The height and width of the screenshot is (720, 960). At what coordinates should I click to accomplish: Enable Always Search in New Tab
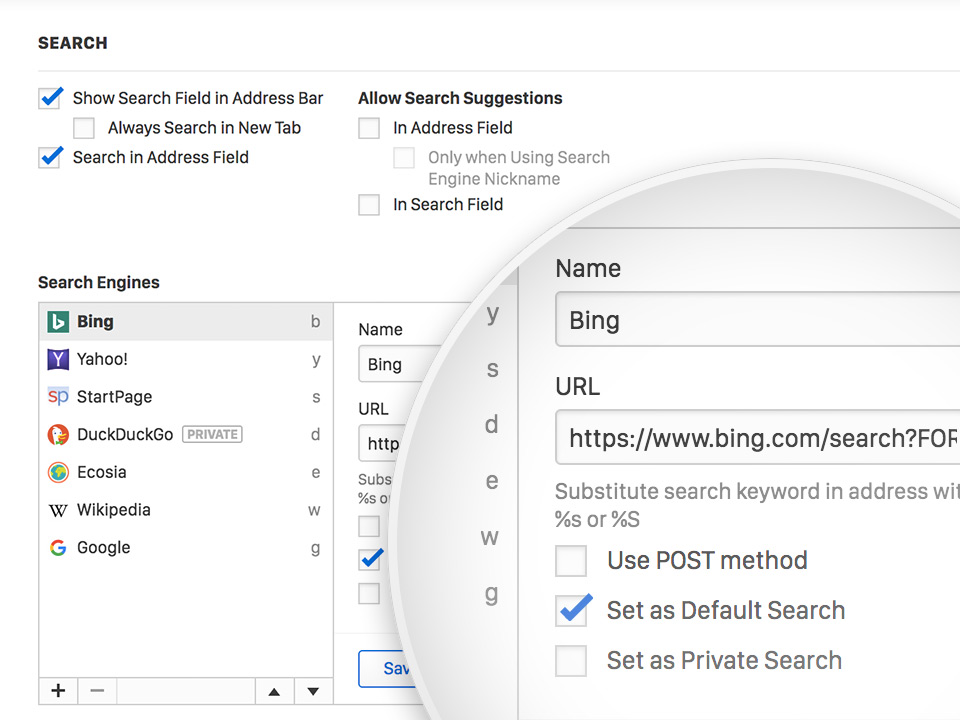(84, 128)
